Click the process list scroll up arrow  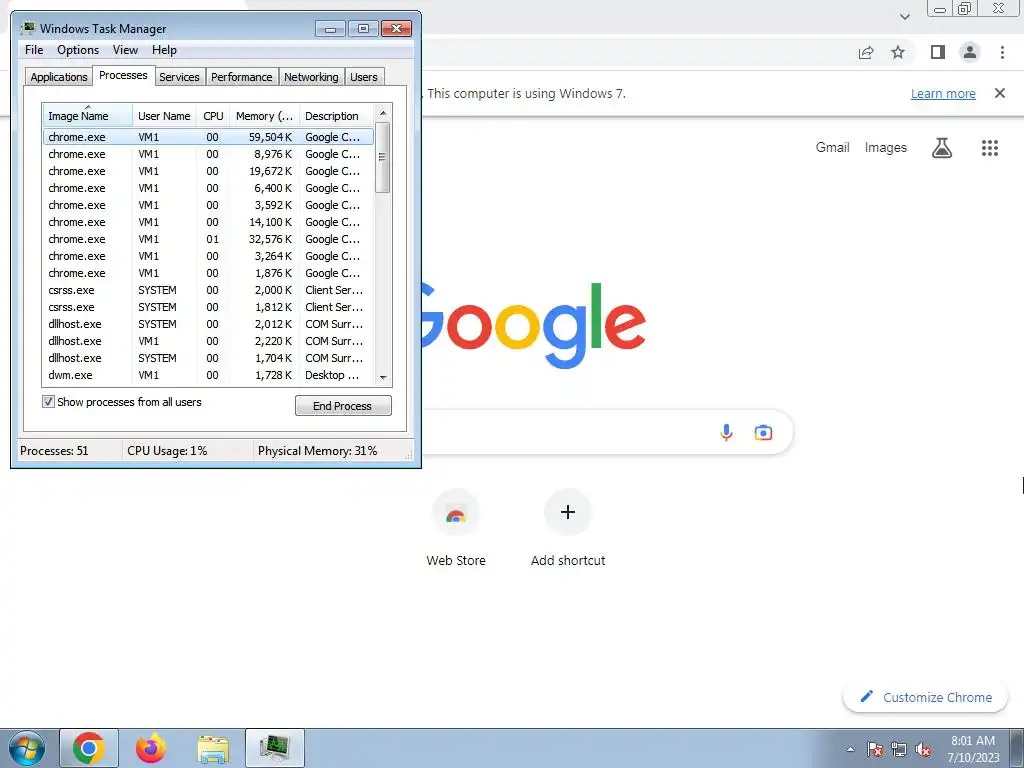point(383,113)
